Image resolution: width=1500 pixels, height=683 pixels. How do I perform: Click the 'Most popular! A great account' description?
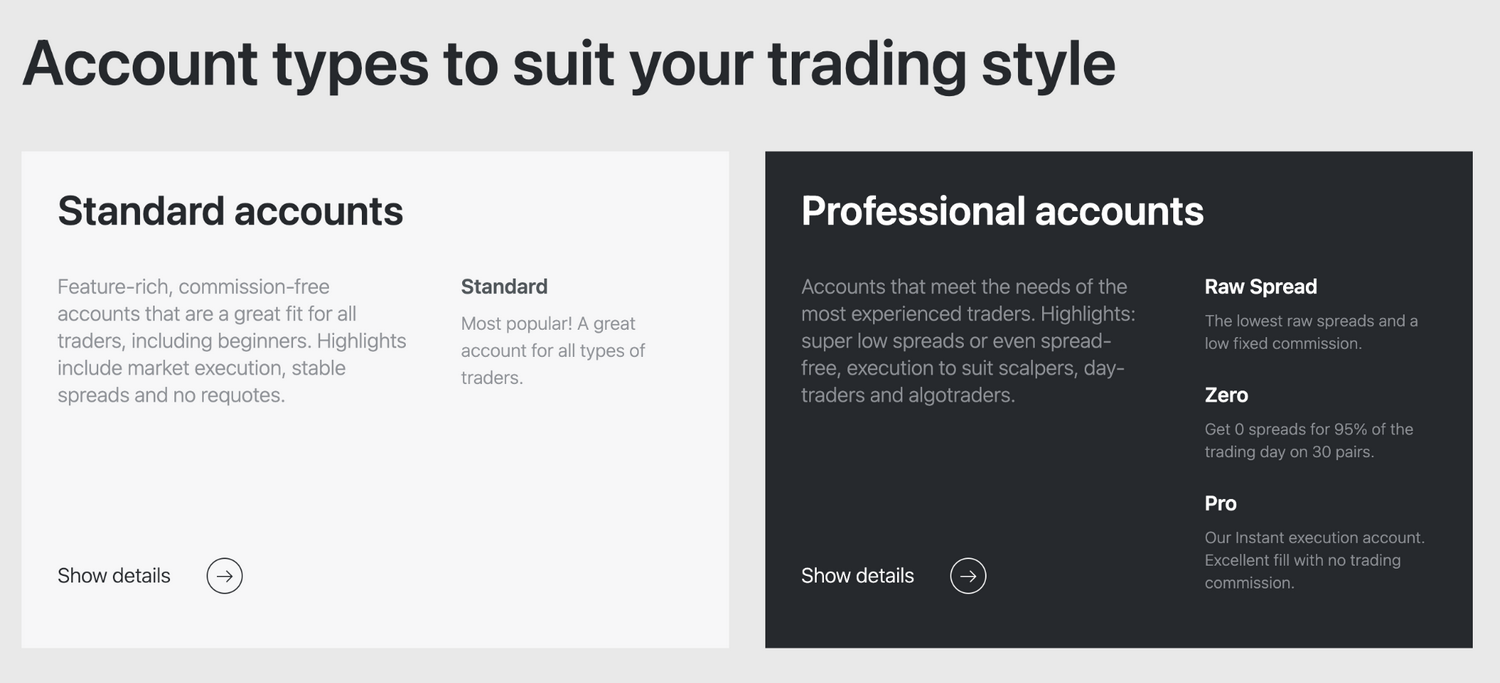click(553, 351)
